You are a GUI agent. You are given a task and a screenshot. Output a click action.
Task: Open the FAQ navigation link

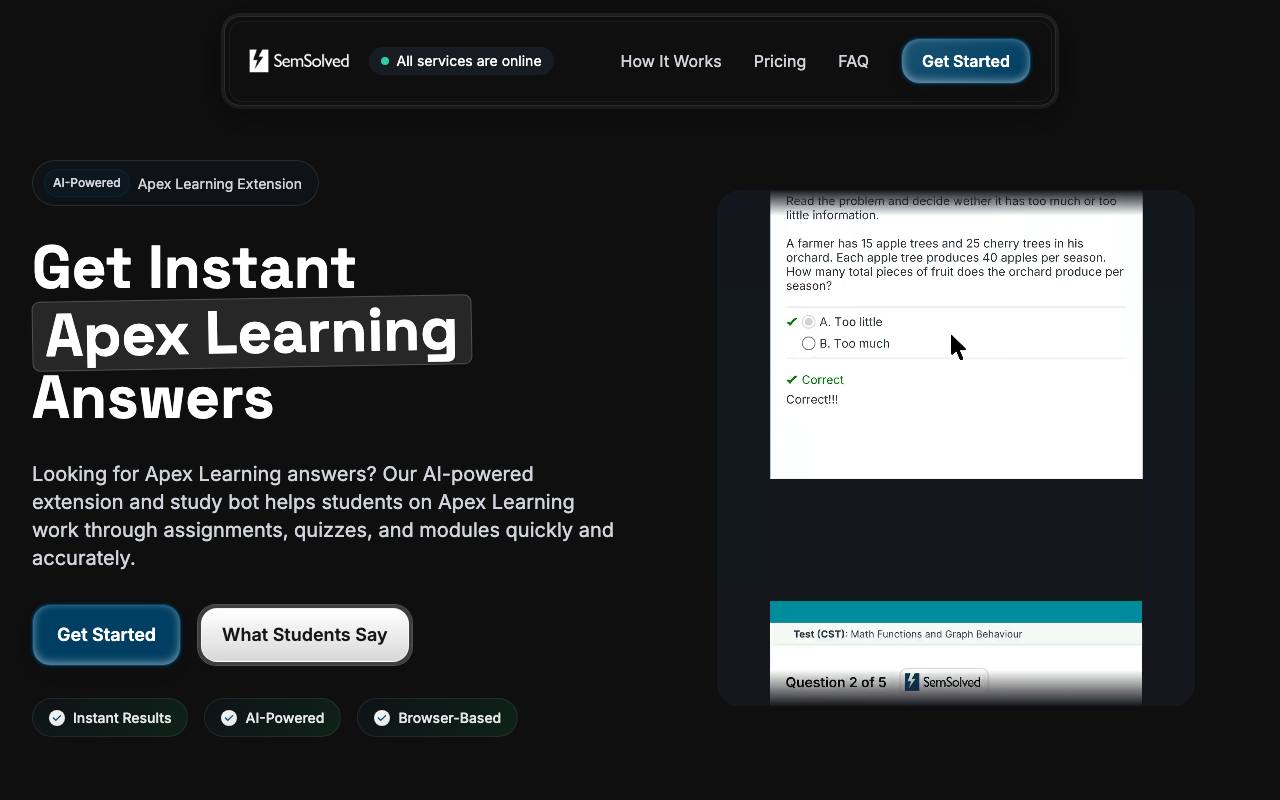pyautogui.click(x=853, y=61)
